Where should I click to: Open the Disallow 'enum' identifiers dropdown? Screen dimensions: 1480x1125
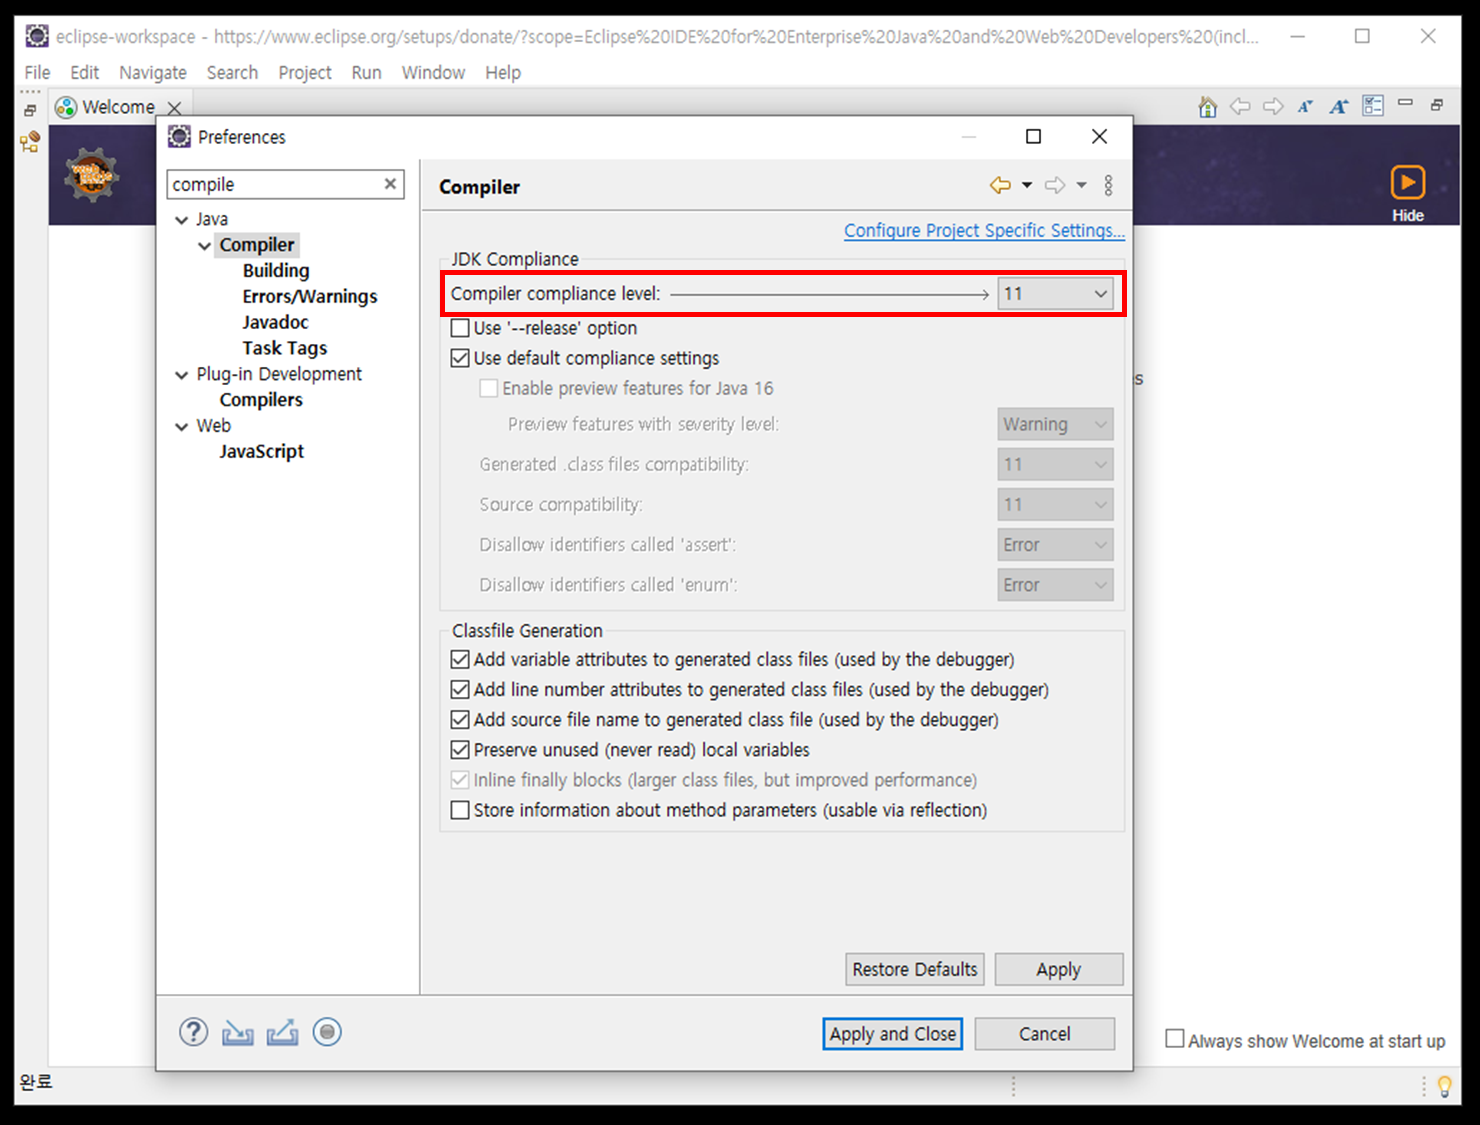click(1055, 584)
